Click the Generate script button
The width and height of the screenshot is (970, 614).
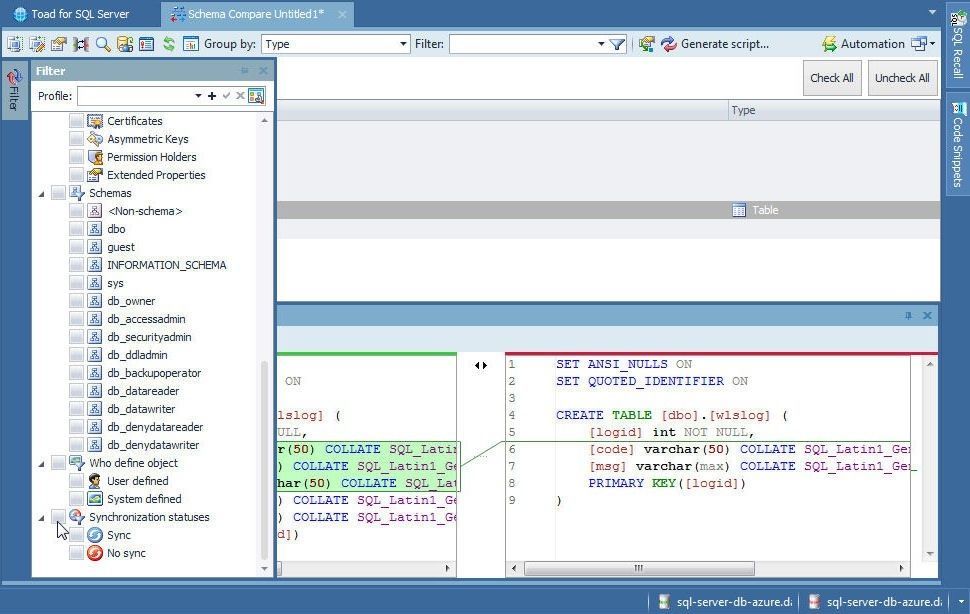point(715,44)
